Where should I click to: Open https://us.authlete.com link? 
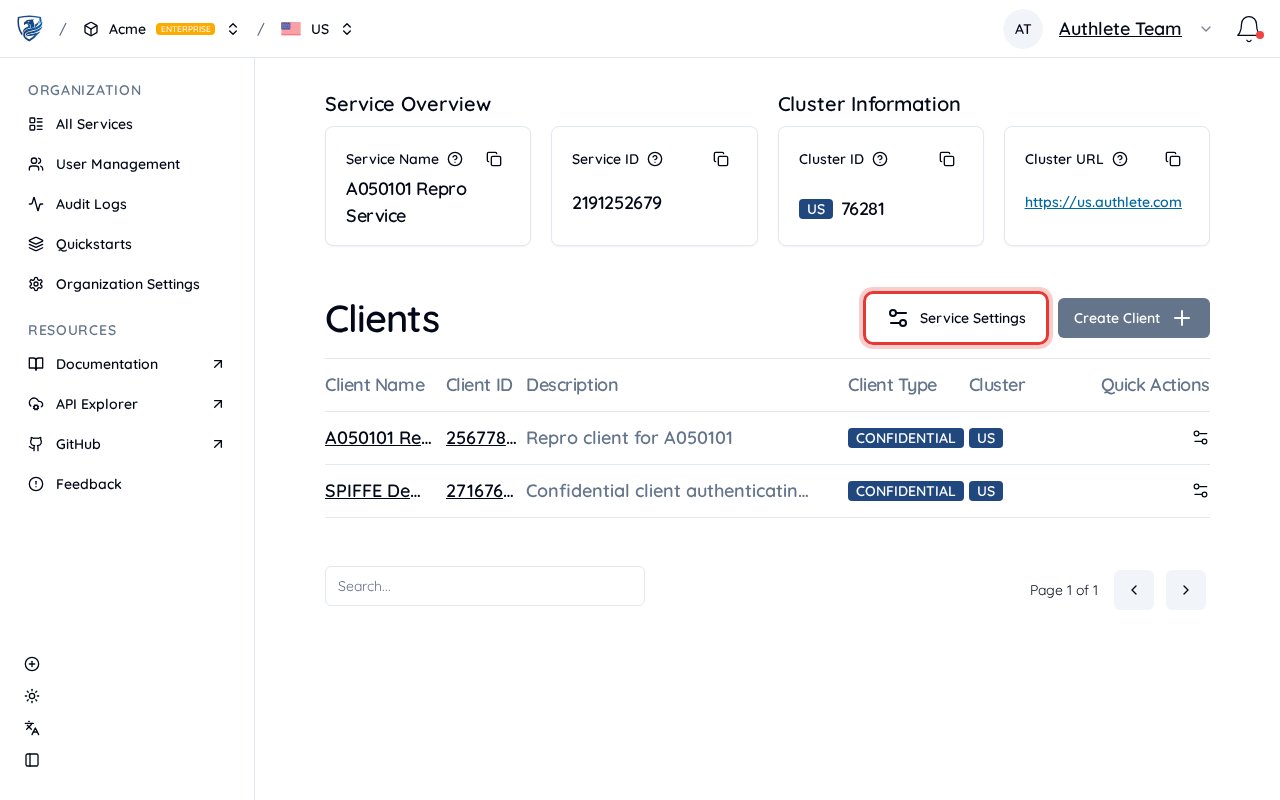point(1103,202)
